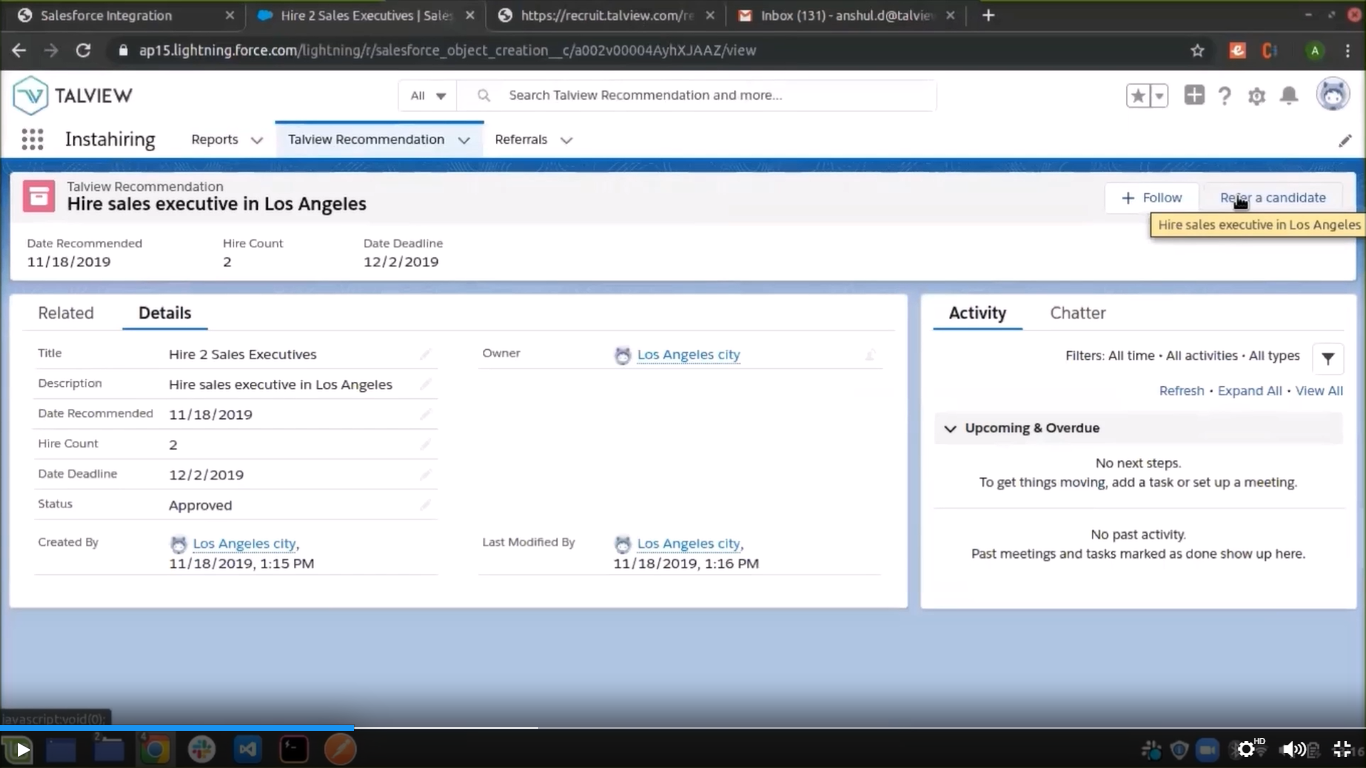Select the Activity tab
The width and height of the screenshot is (1366, 768).
point(977,313)
